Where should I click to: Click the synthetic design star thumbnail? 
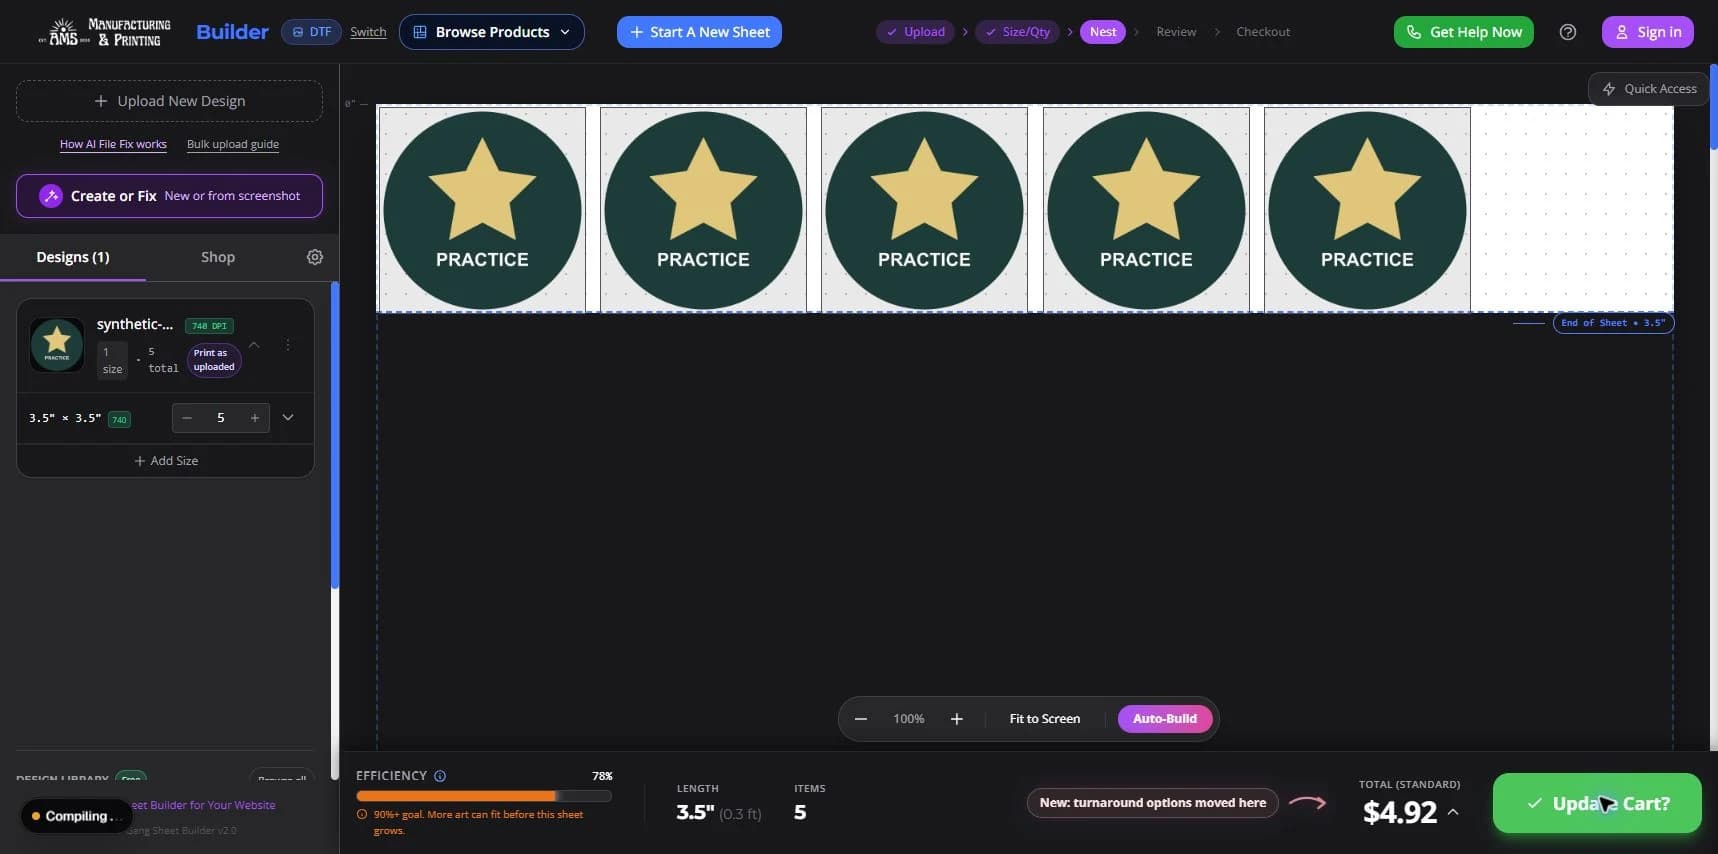coord(57,345)
